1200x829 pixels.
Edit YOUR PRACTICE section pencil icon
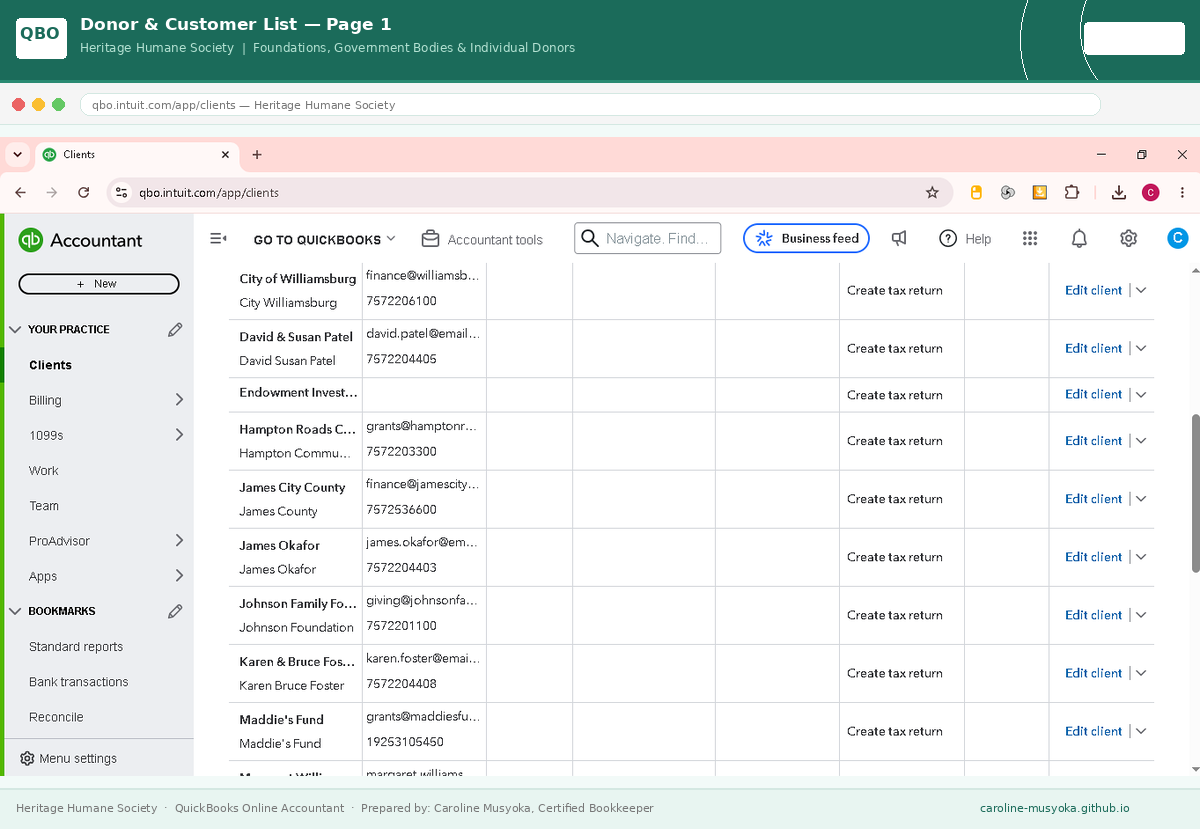coord(175,329)
